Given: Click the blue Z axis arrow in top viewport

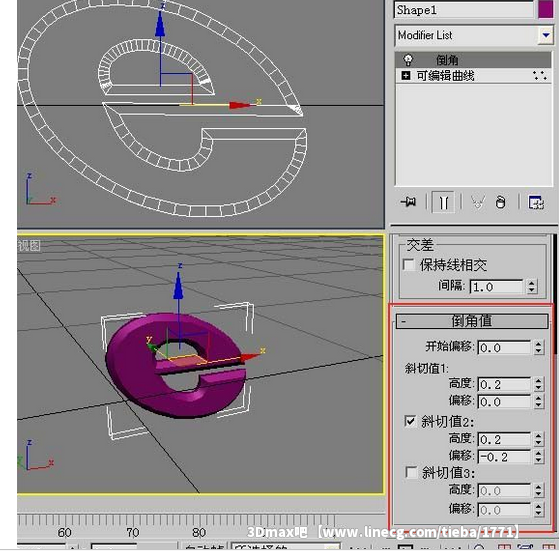Looking at the screenshot, I should pyautogui.click(x=160, y=25).
